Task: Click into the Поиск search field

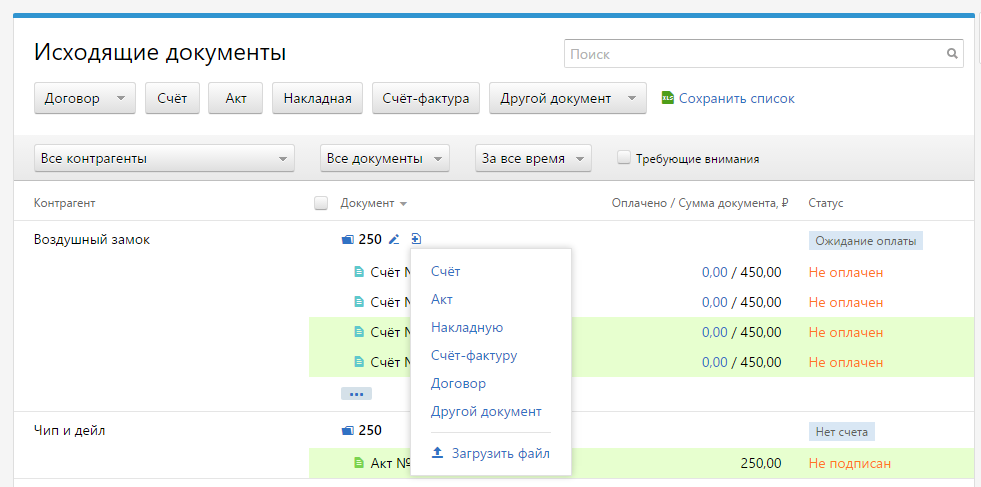Action: [x=764, y=54]
